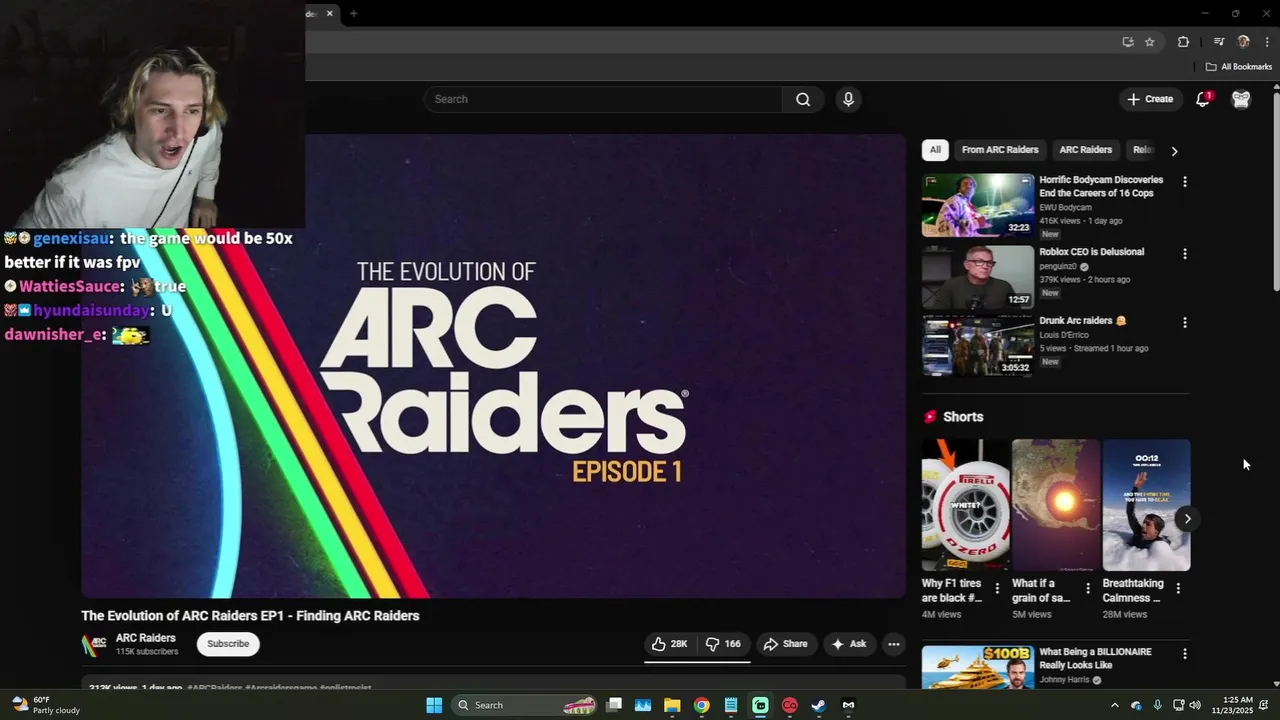The width and height of the screenshot is (1280, 720).
Task: Click the YouTube search input field
Action: click(x=603, y=99)
